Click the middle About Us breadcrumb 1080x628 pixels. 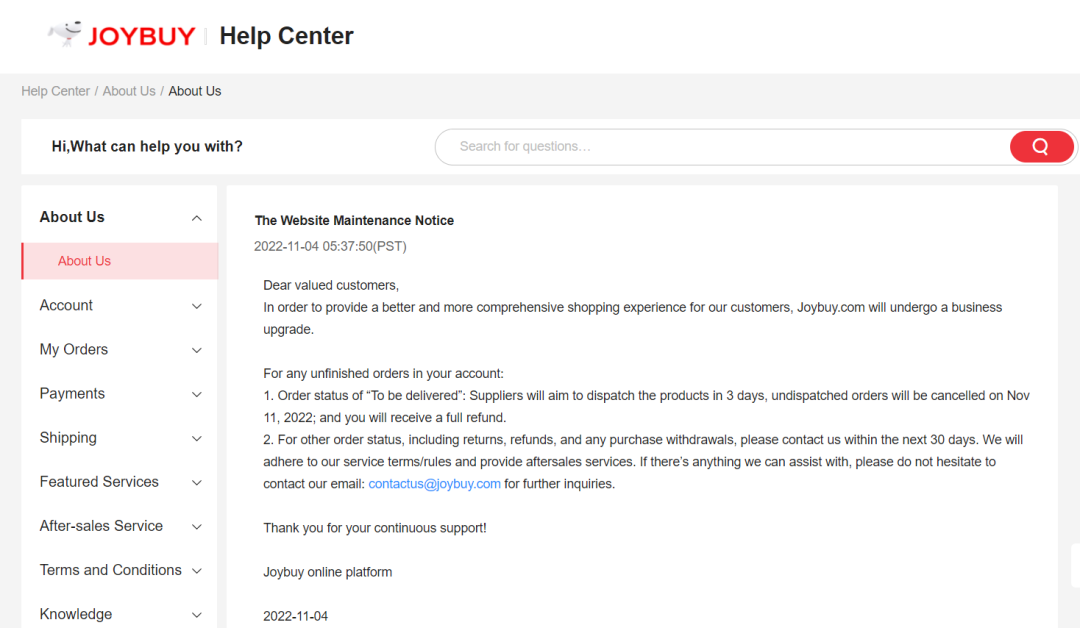point(129,91)
